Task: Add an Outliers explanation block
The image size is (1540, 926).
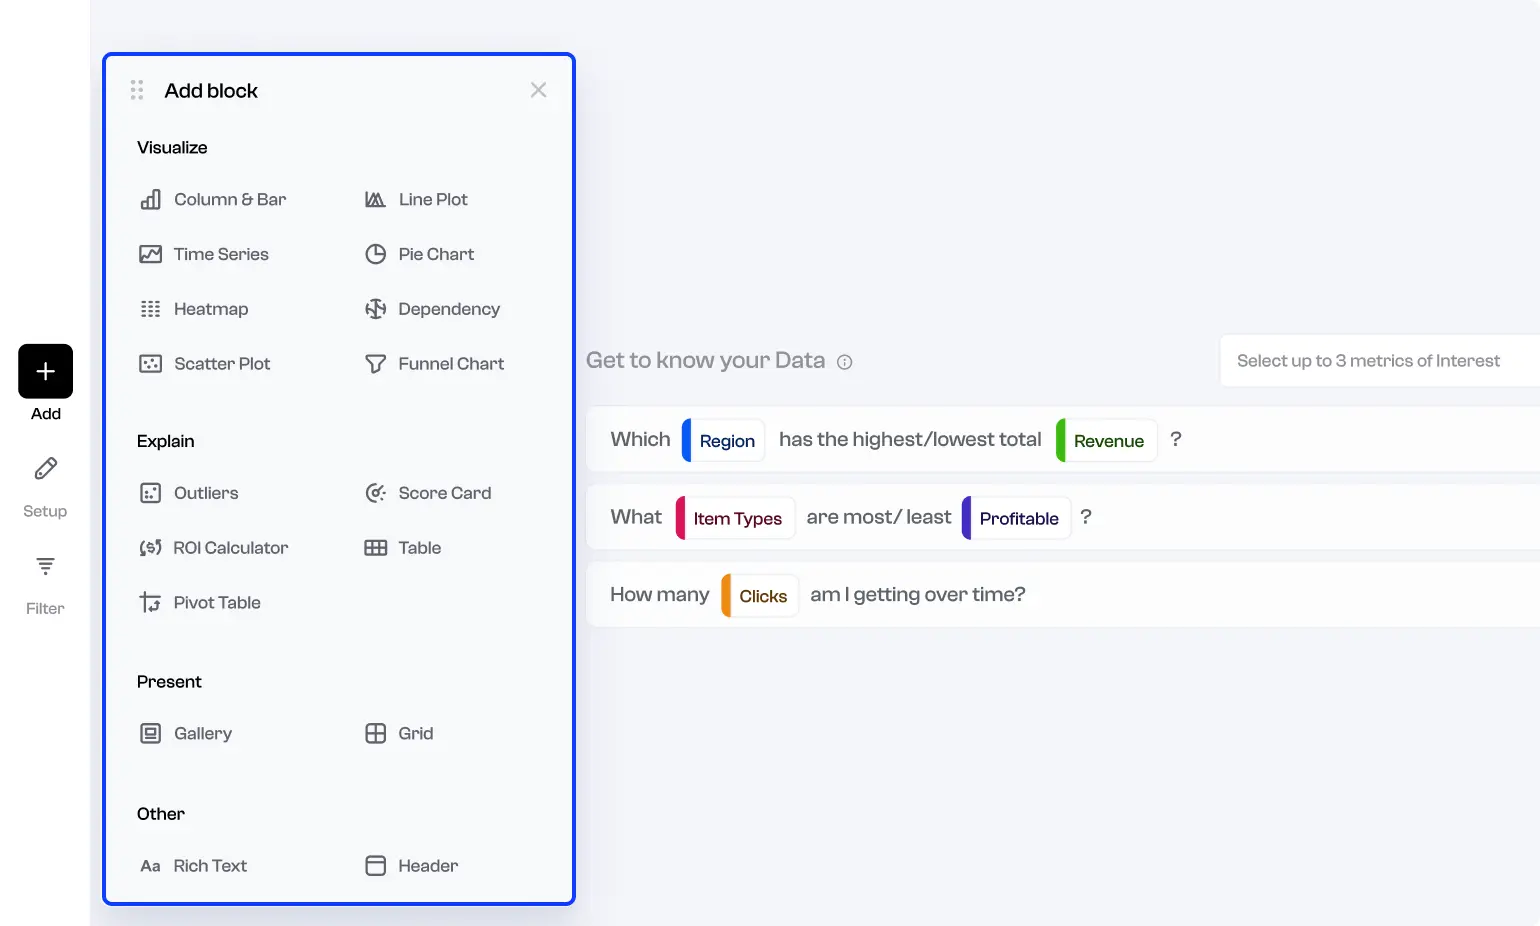Action: pos(206,493)
